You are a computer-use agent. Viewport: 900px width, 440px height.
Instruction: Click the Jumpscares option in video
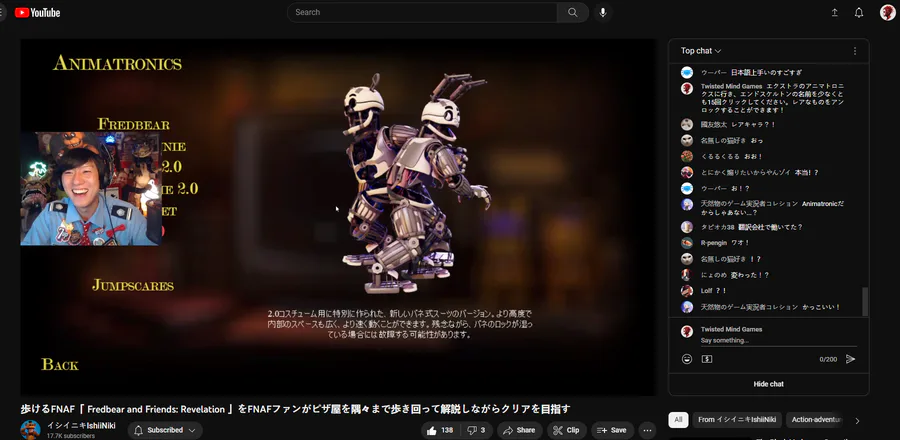click(x=133, y=285)
